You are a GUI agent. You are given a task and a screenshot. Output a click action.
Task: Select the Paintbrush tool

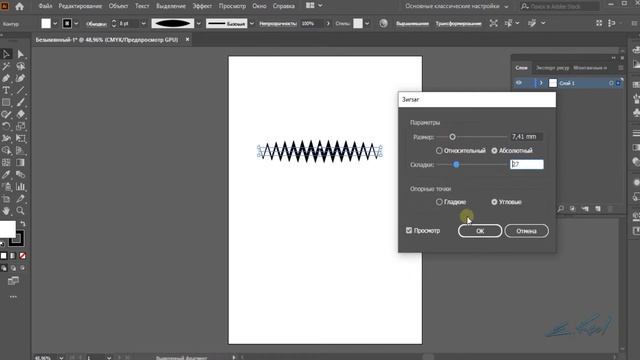tap(20, 102)
